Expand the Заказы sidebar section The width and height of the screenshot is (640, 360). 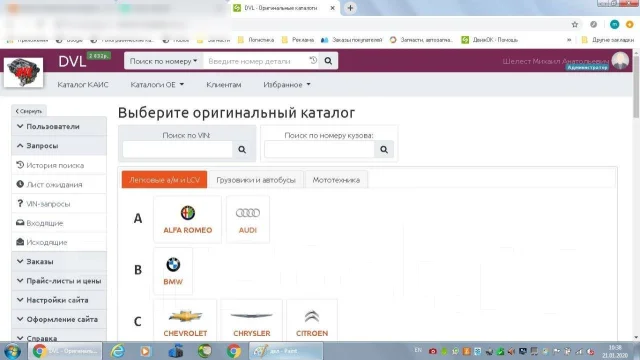click(59, 261)
